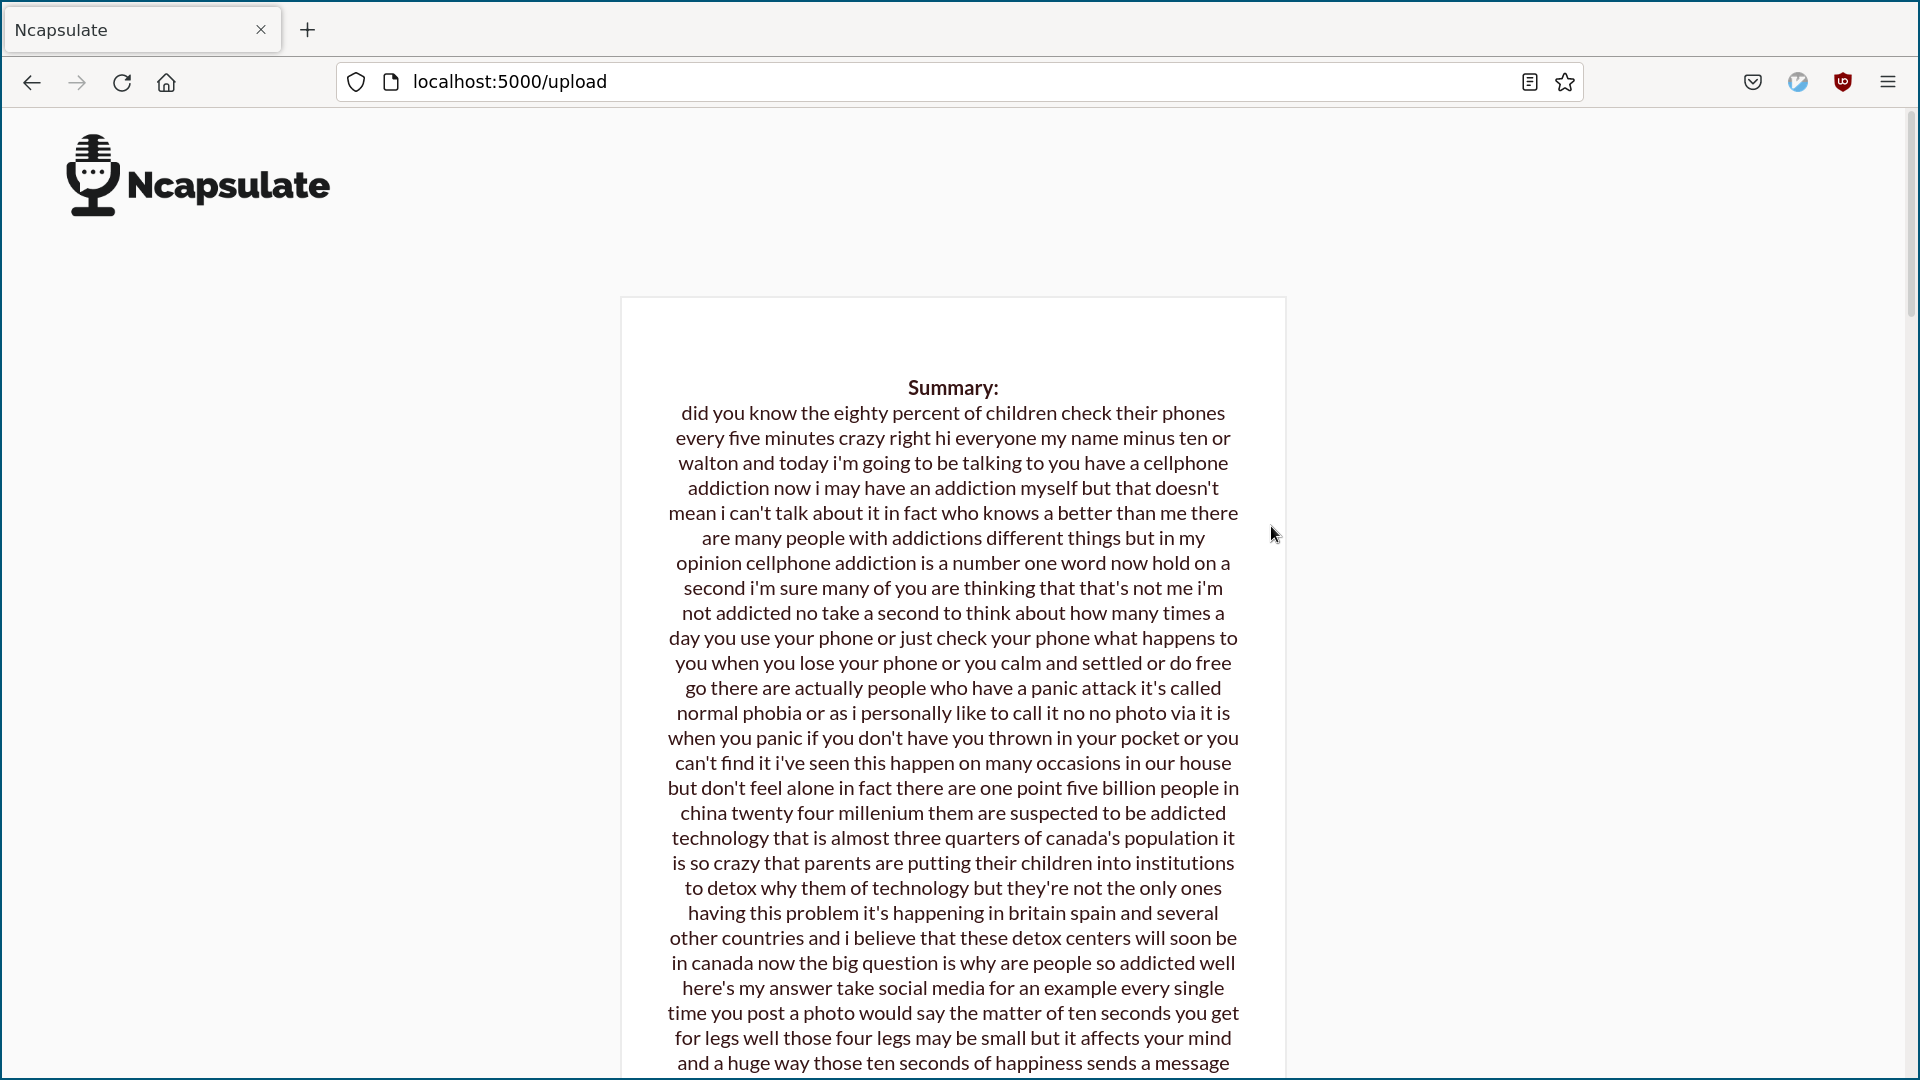Open tracking protection shield info
Viewport: 1920px width, 1080px height.
tap(356, 82)
